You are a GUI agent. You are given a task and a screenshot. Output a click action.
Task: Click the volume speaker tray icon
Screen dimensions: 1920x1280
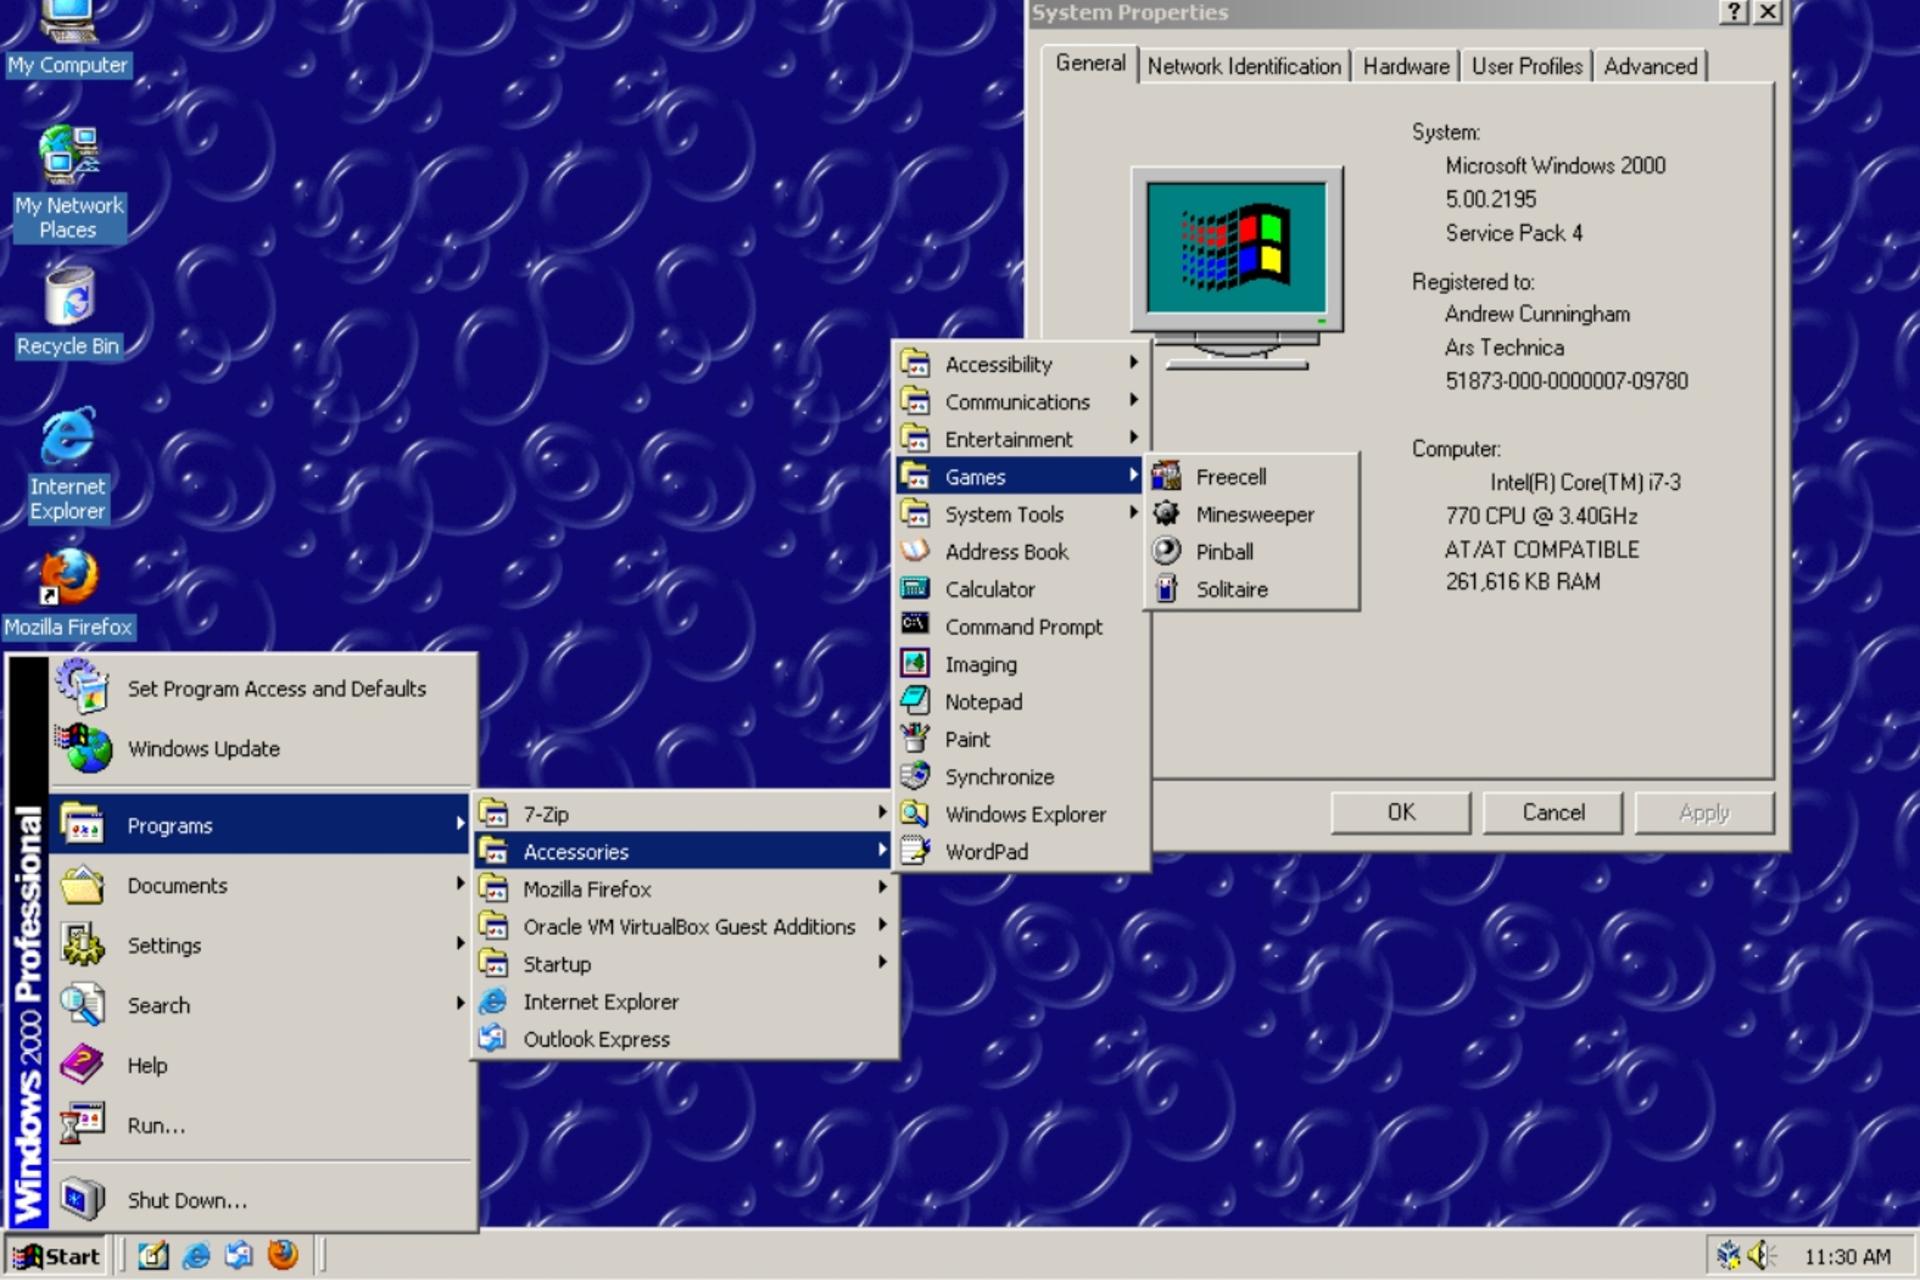pyautogui.click(x=1761, y=1255)
